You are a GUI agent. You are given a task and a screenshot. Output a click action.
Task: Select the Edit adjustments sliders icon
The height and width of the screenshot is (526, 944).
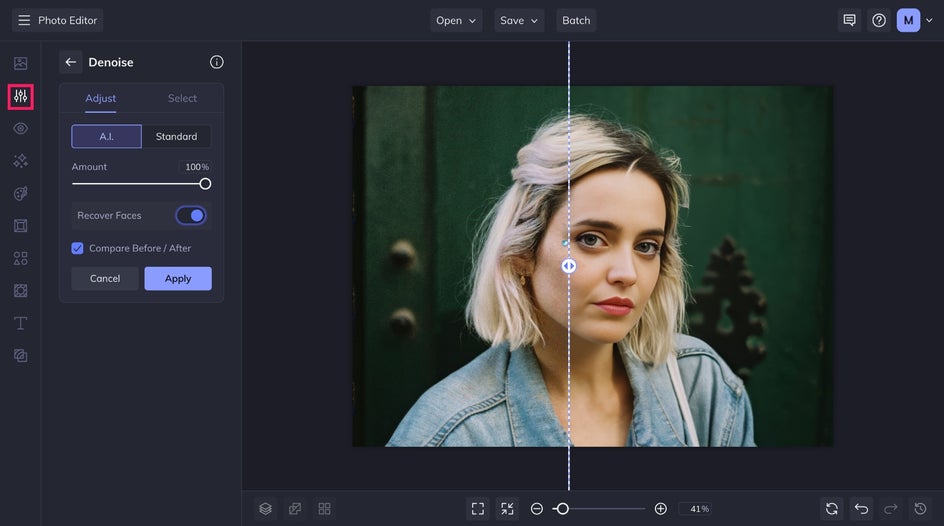[x=20, y=96]
